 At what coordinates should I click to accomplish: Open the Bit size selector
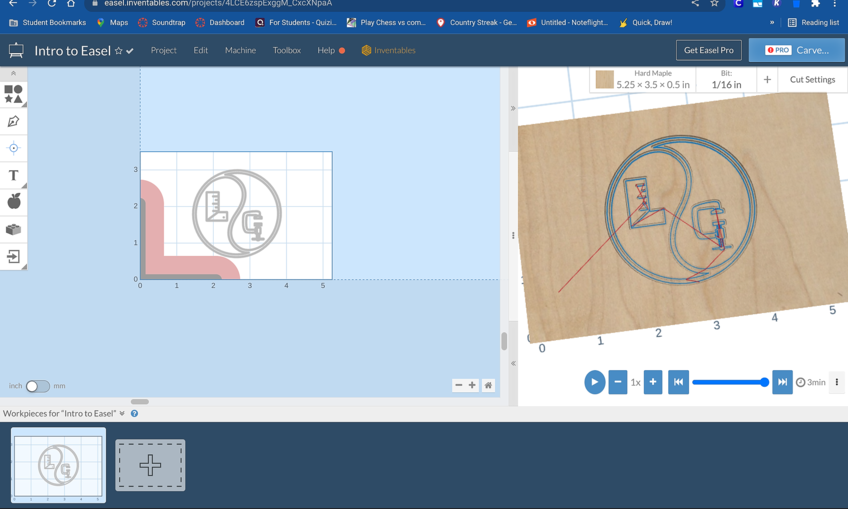pos(726,80)
